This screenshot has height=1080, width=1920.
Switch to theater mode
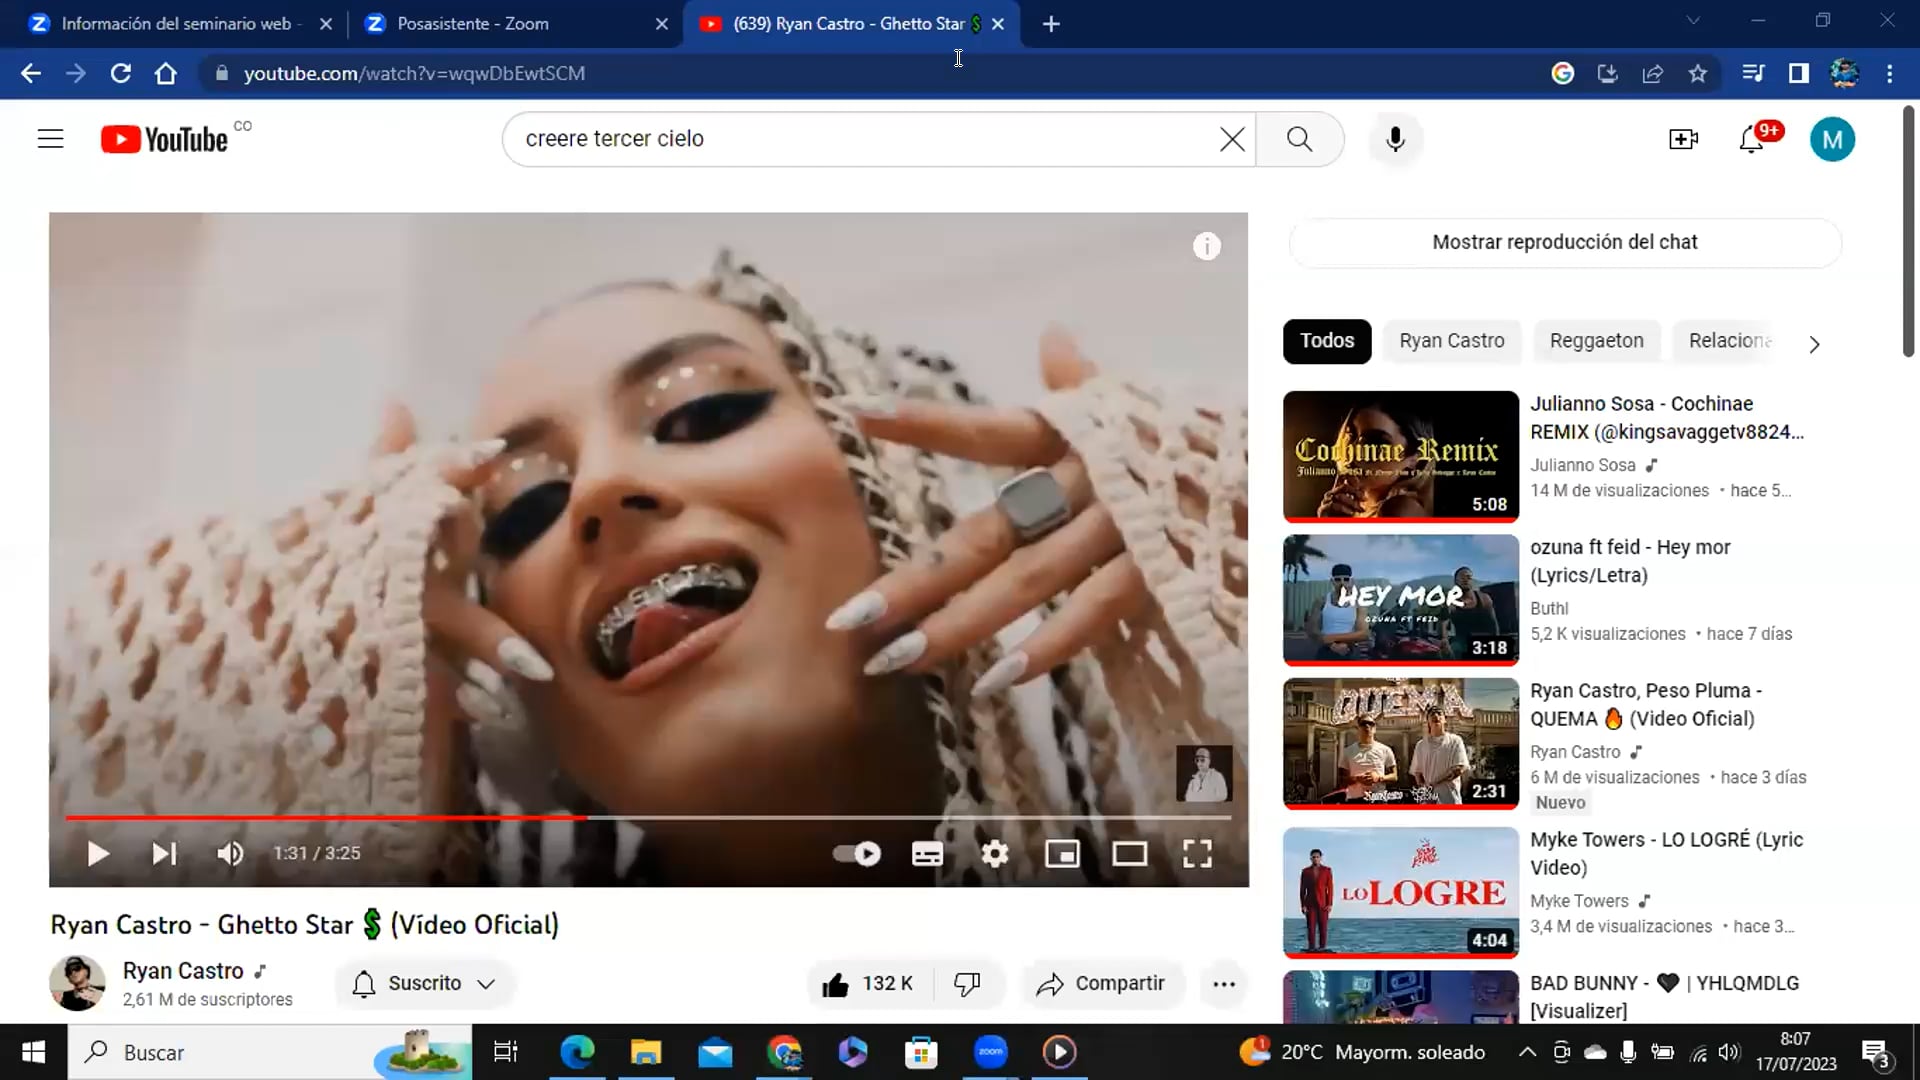1130,854
